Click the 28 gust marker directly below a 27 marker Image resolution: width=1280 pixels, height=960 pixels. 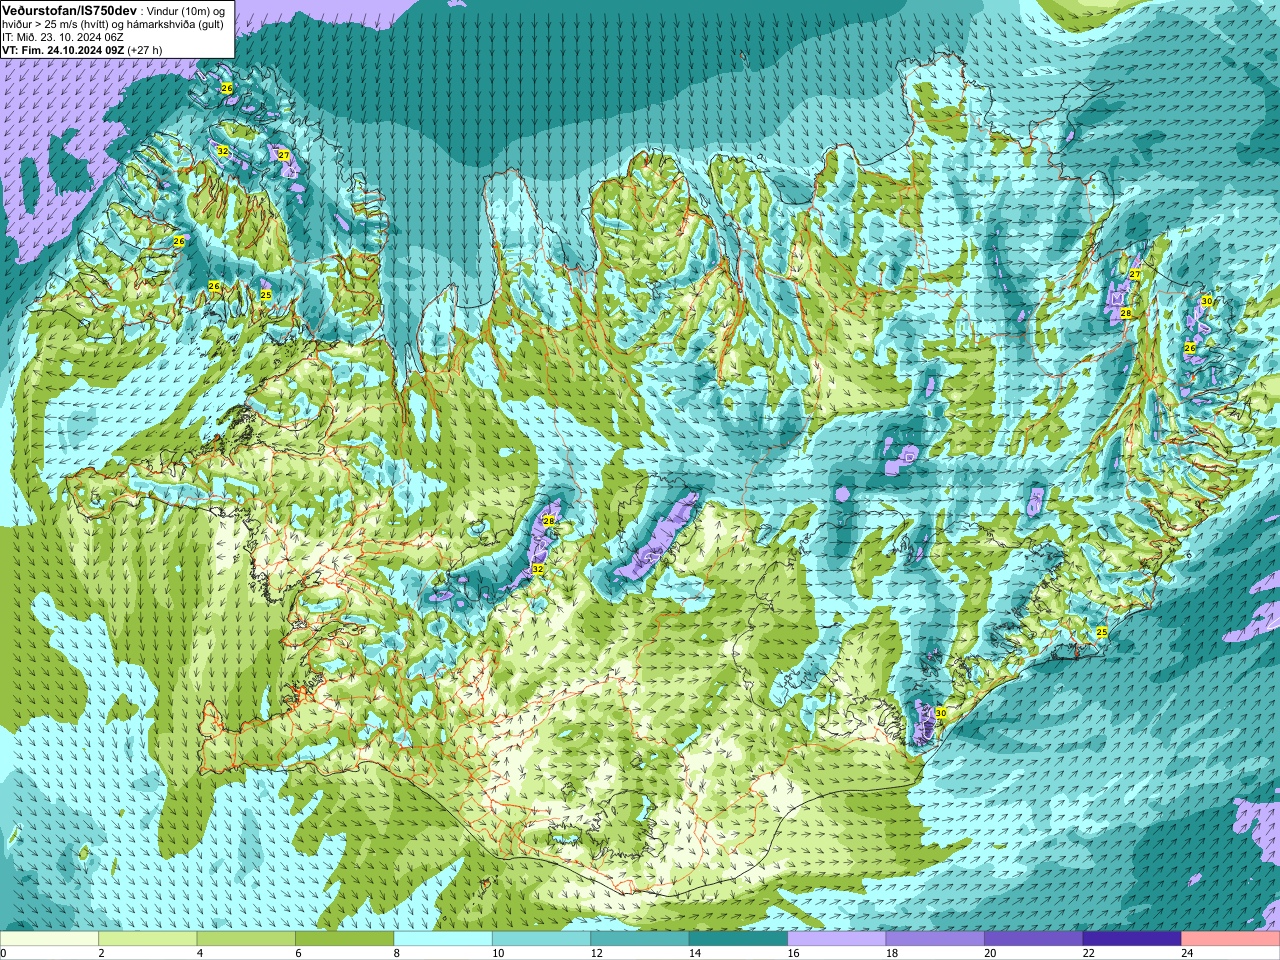click(x=1126, y=313)
